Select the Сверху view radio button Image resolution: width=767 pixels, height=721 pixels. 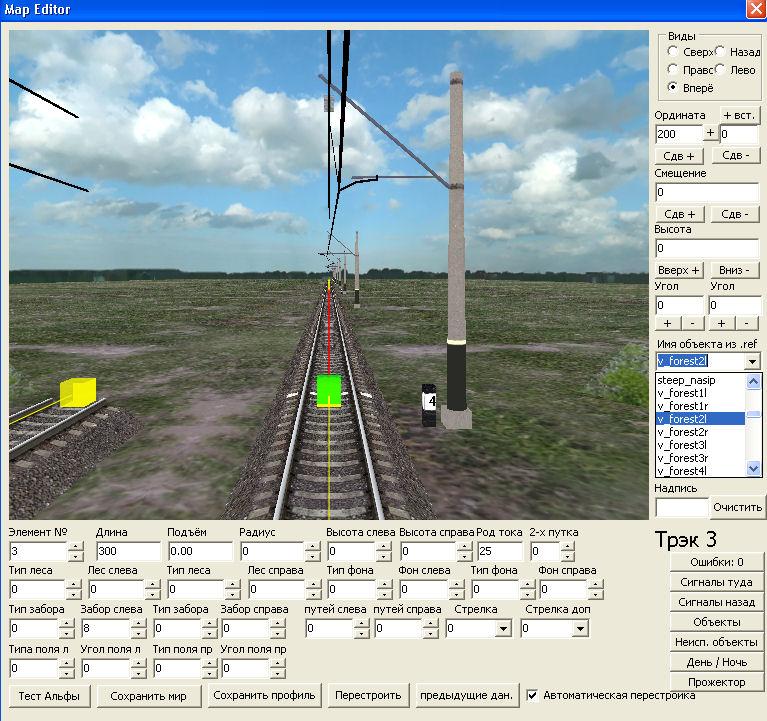[672, 51]
